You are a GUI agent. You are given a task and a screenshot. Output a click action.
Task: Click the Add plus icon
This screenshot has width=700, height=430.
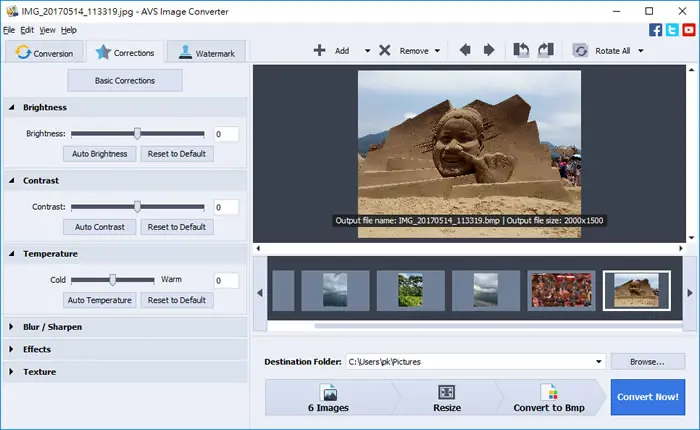coord(319,50)
